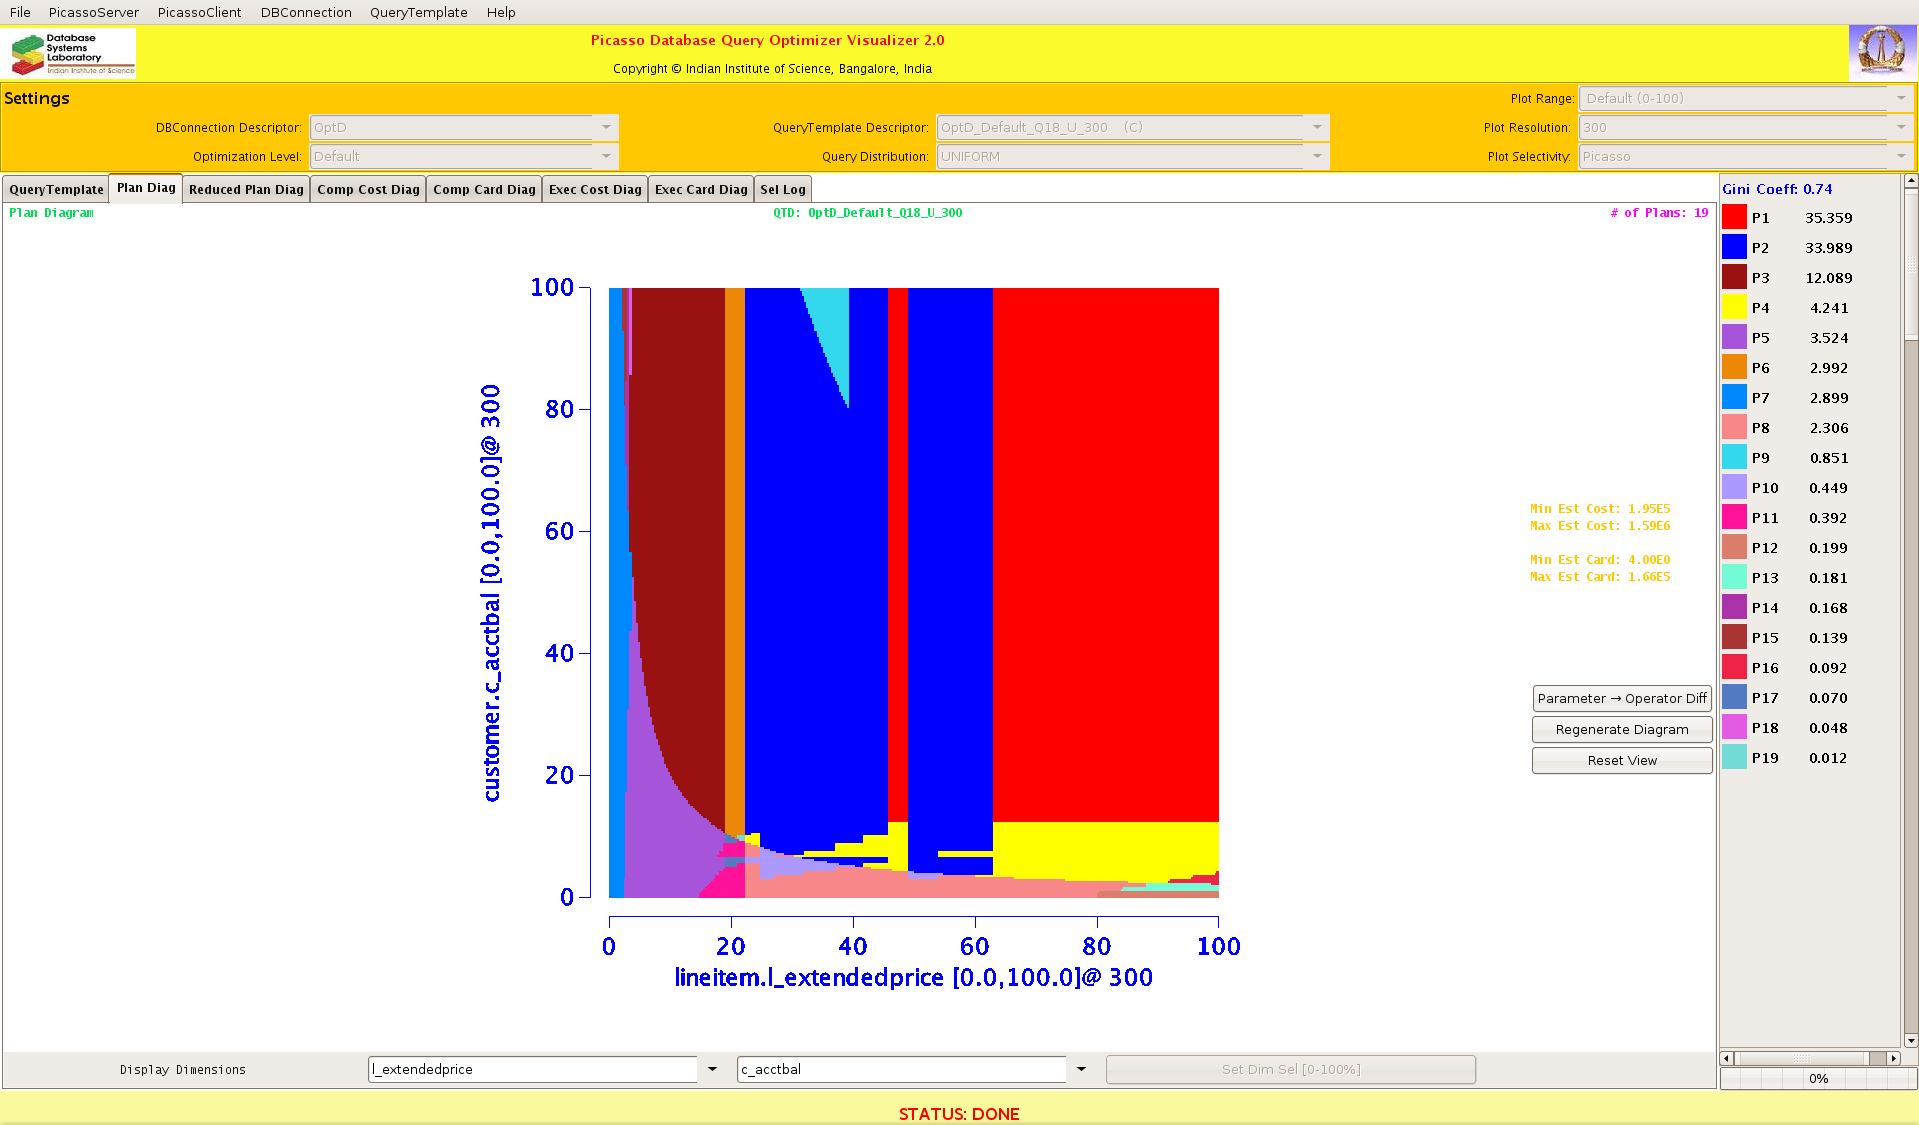The height and width of the screenshot is (1125, 1919).
Task: Switch to the Exec Cost Diag tab
Action: tap(595, 189)
